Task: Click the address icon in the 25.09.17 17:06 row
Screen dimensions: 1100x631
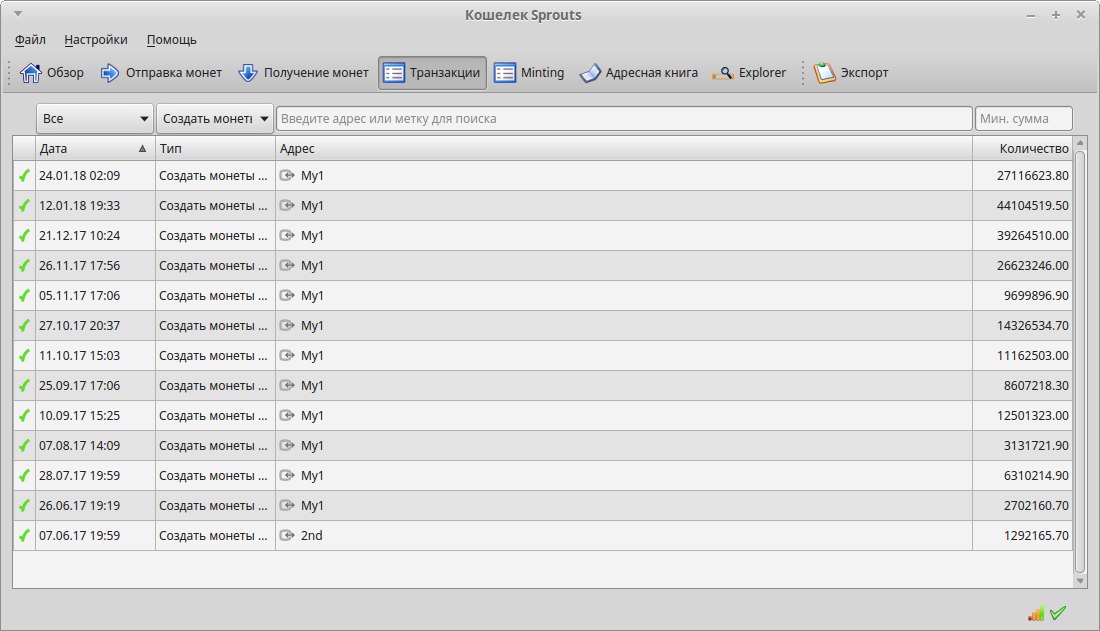Action: [x=286, y=385]
